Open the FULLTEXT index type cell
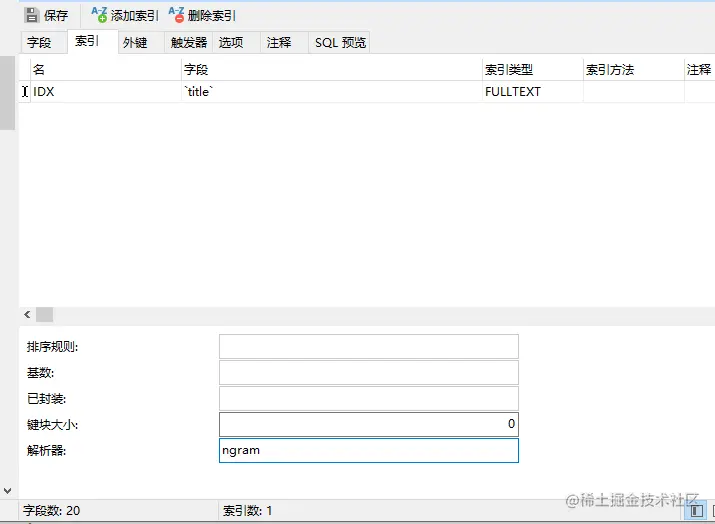The width and height of the screenshot is (715, 524). 533,92
